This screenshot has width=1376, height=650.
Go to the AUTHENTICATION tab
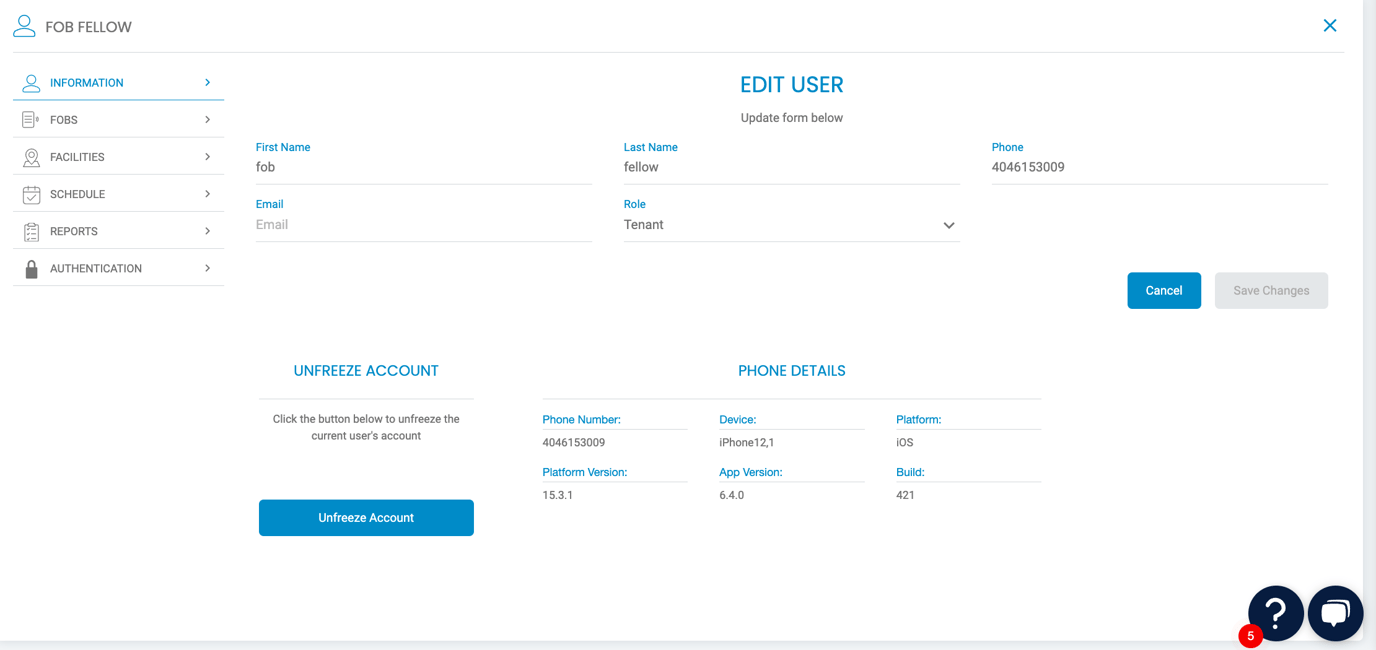pyautogui.click(x=118, y=268)
